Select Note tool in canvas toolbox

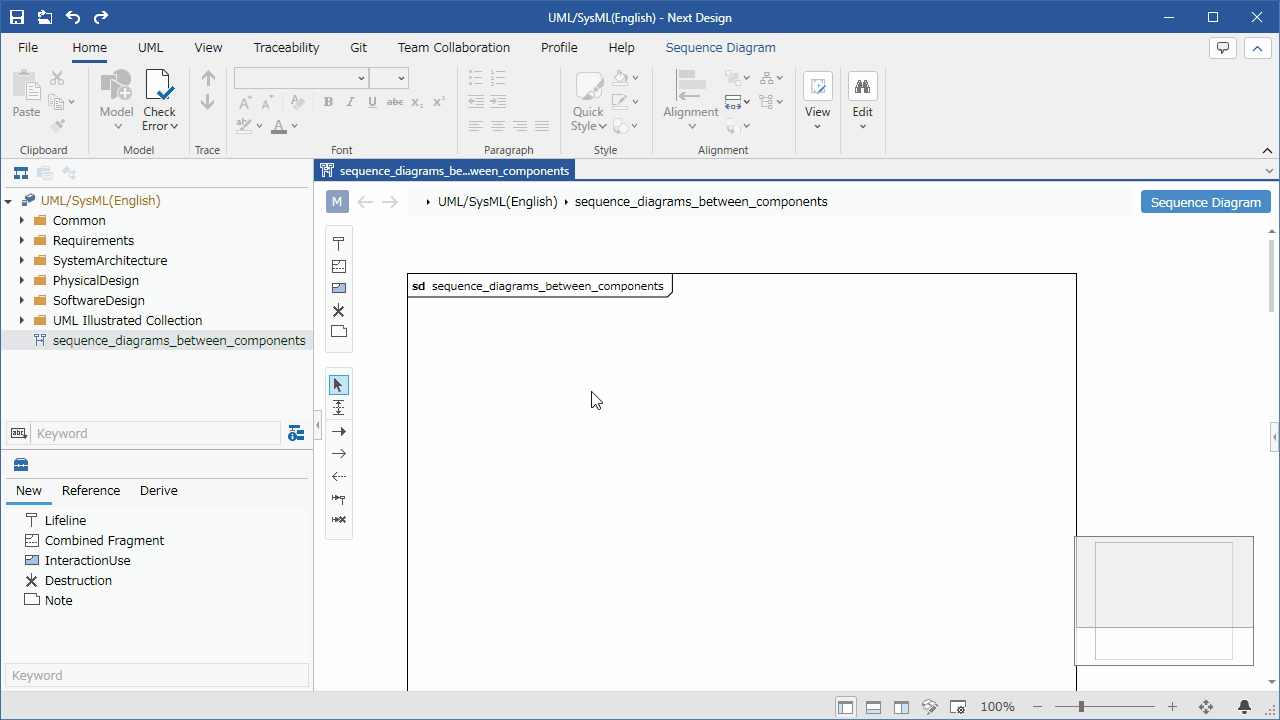(x=339, y=331)
